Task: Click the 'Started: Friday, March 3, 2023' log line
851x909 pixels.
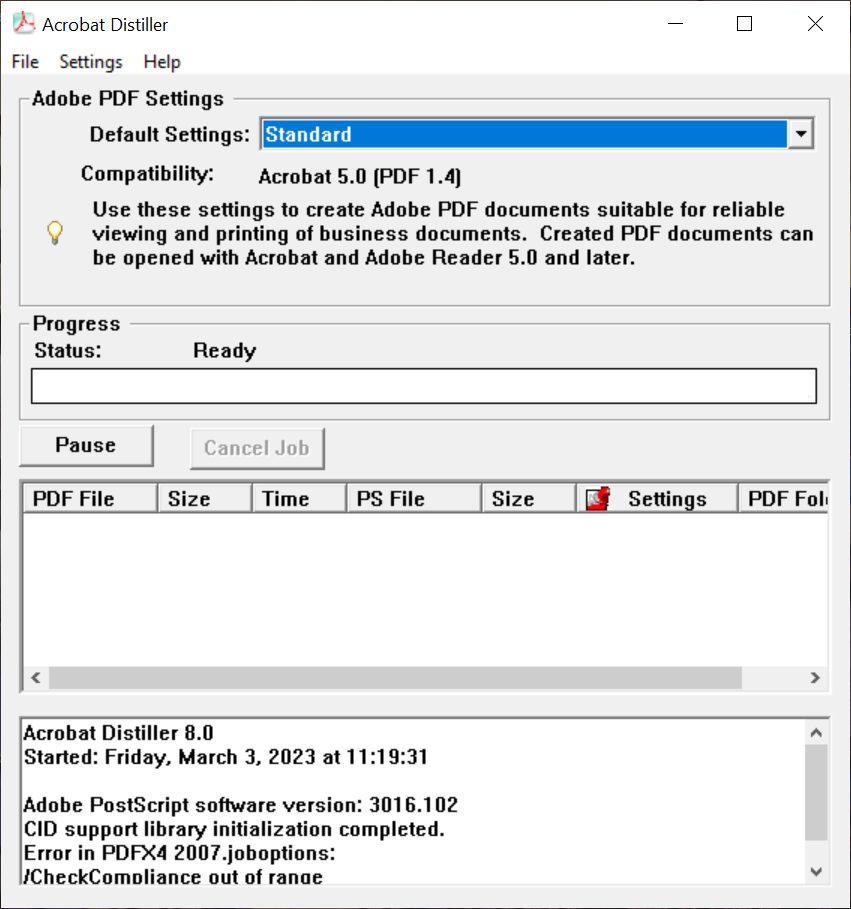Action: coord(226,757)
